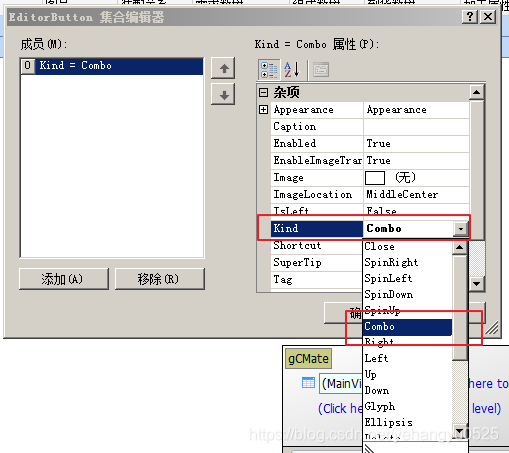The width and height of the screenshot is (509, 453).
Task: Select member 'Kind = Combo' in the list
Action: [x=112, y=66]
